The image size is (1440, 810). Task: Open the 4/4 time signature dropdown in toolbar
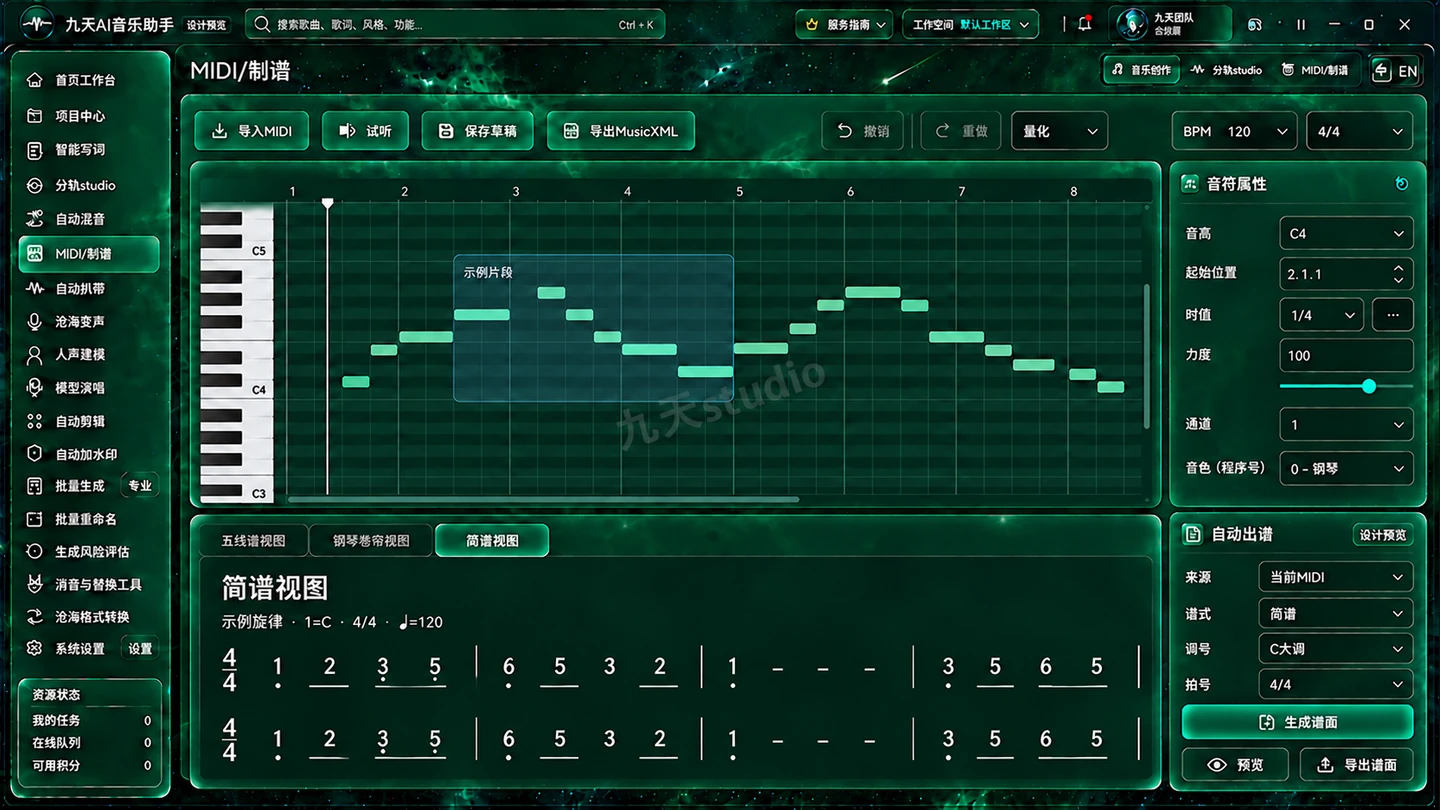[x=1359, y=131]
